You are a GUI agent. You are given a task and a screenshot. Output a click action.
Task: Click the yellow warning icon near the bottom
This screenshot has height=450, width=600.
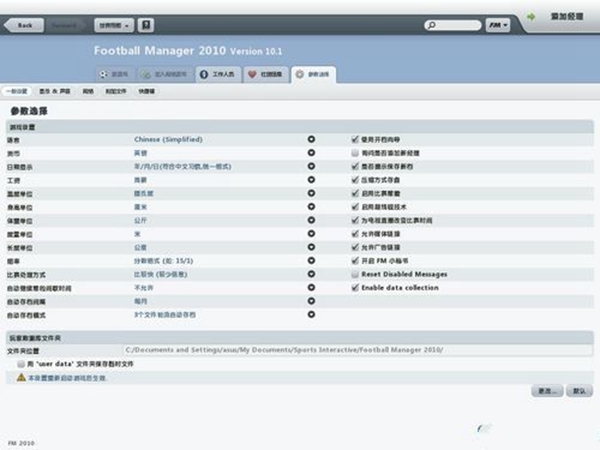pyautogui.click(x=21, y=377)
